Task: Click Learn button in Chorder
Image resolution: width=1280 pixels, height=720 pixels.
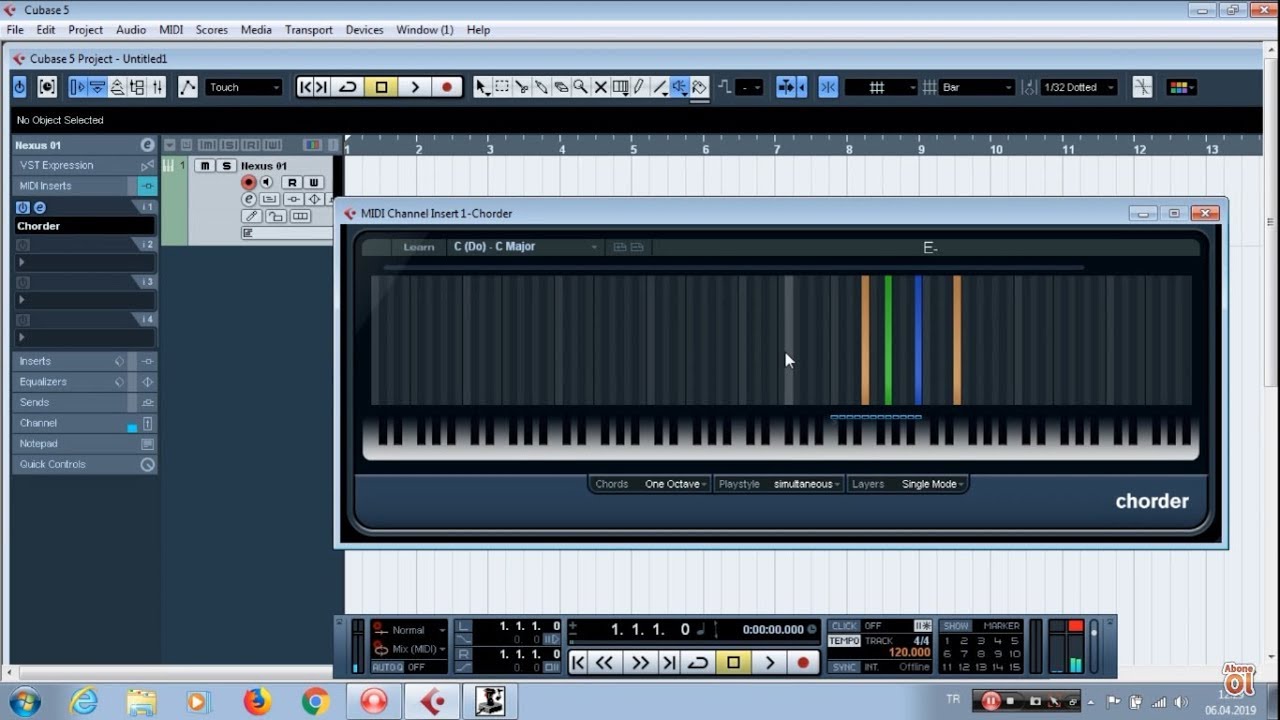Action: [x=418, y=246]
